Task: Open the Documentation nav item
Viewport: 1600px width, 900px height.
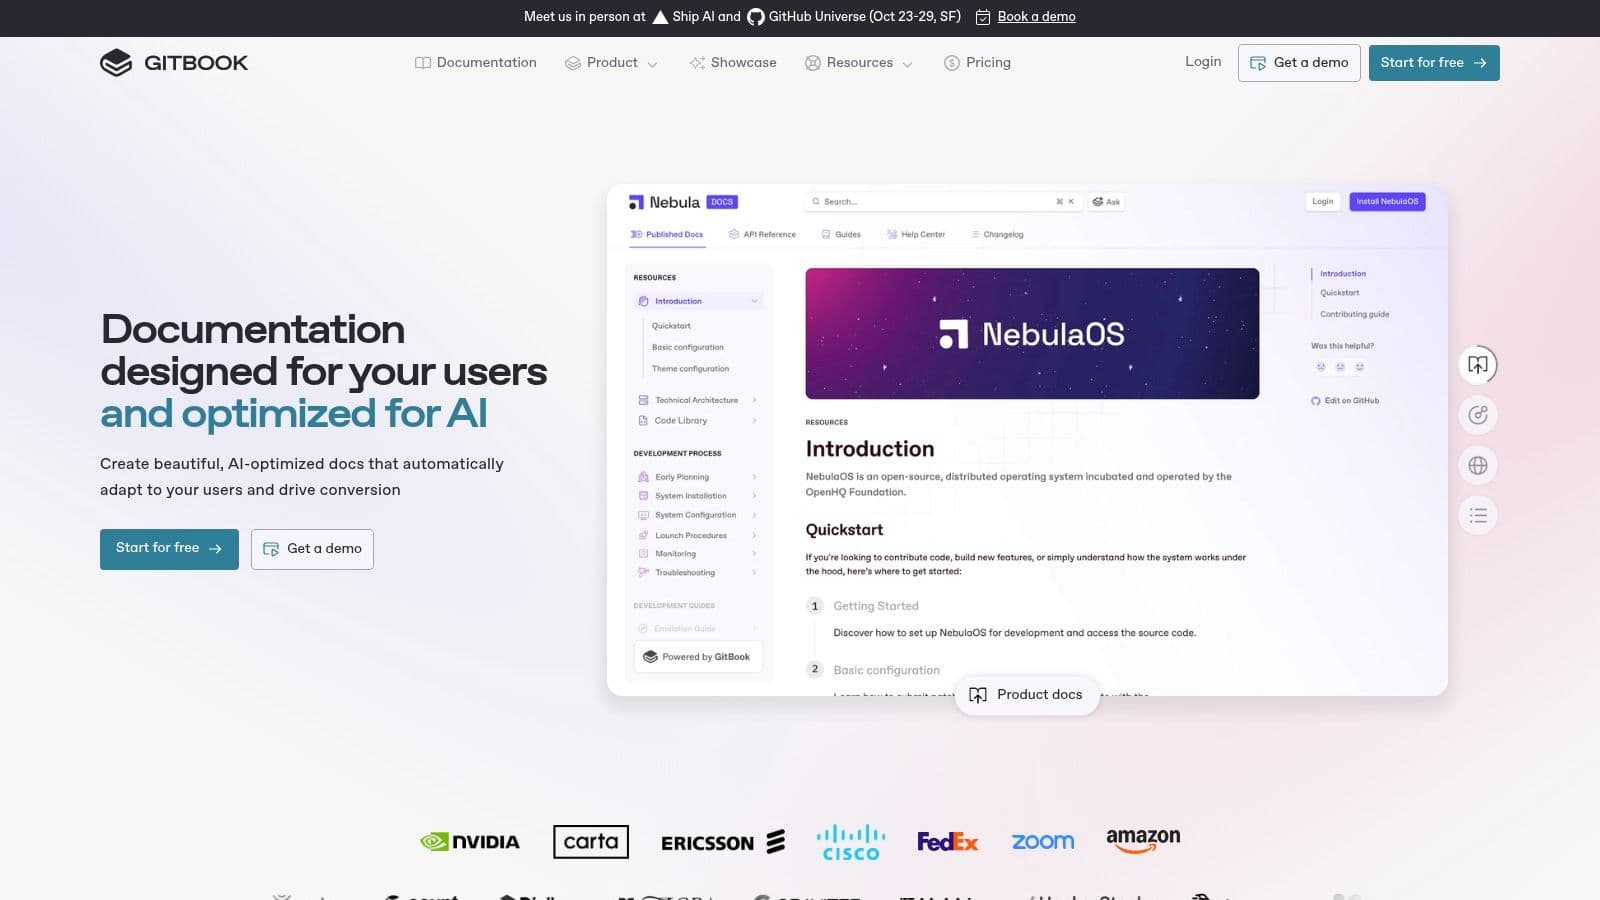Action: coord(476,63)
